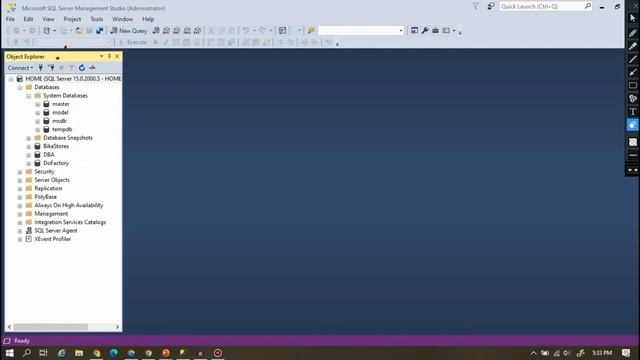Open the File menu
This screenshot has height=360, width=640.
[x=10, y=19]
